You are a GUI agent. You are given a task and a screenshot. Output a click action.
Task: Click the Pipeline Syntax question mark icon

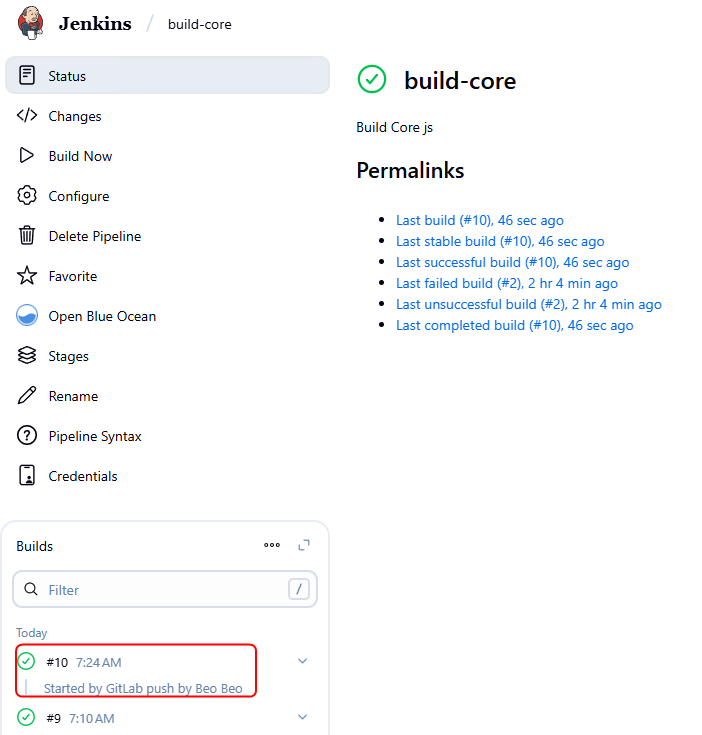pyautogui.click(x=27, y=436)
